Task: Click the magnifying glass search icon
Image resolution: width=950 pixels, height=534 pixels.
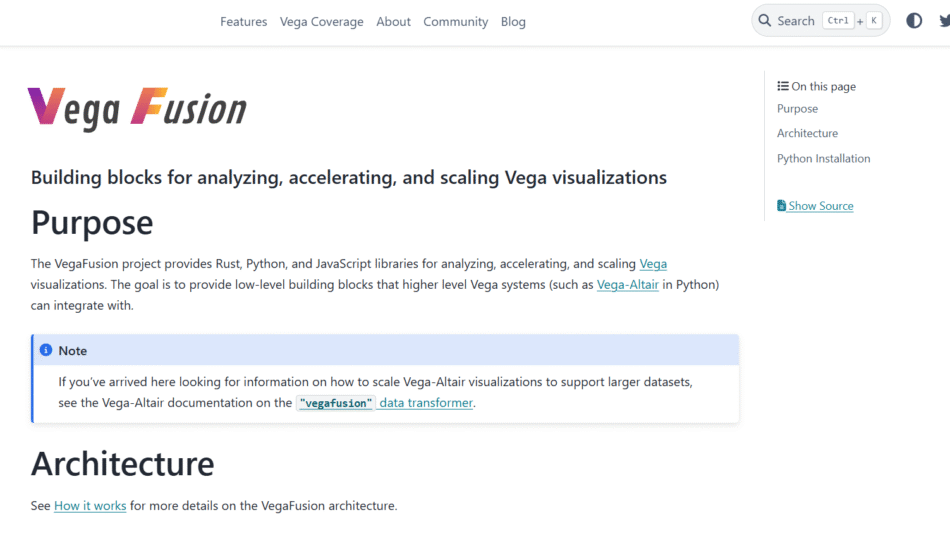Action: (765, 21)
